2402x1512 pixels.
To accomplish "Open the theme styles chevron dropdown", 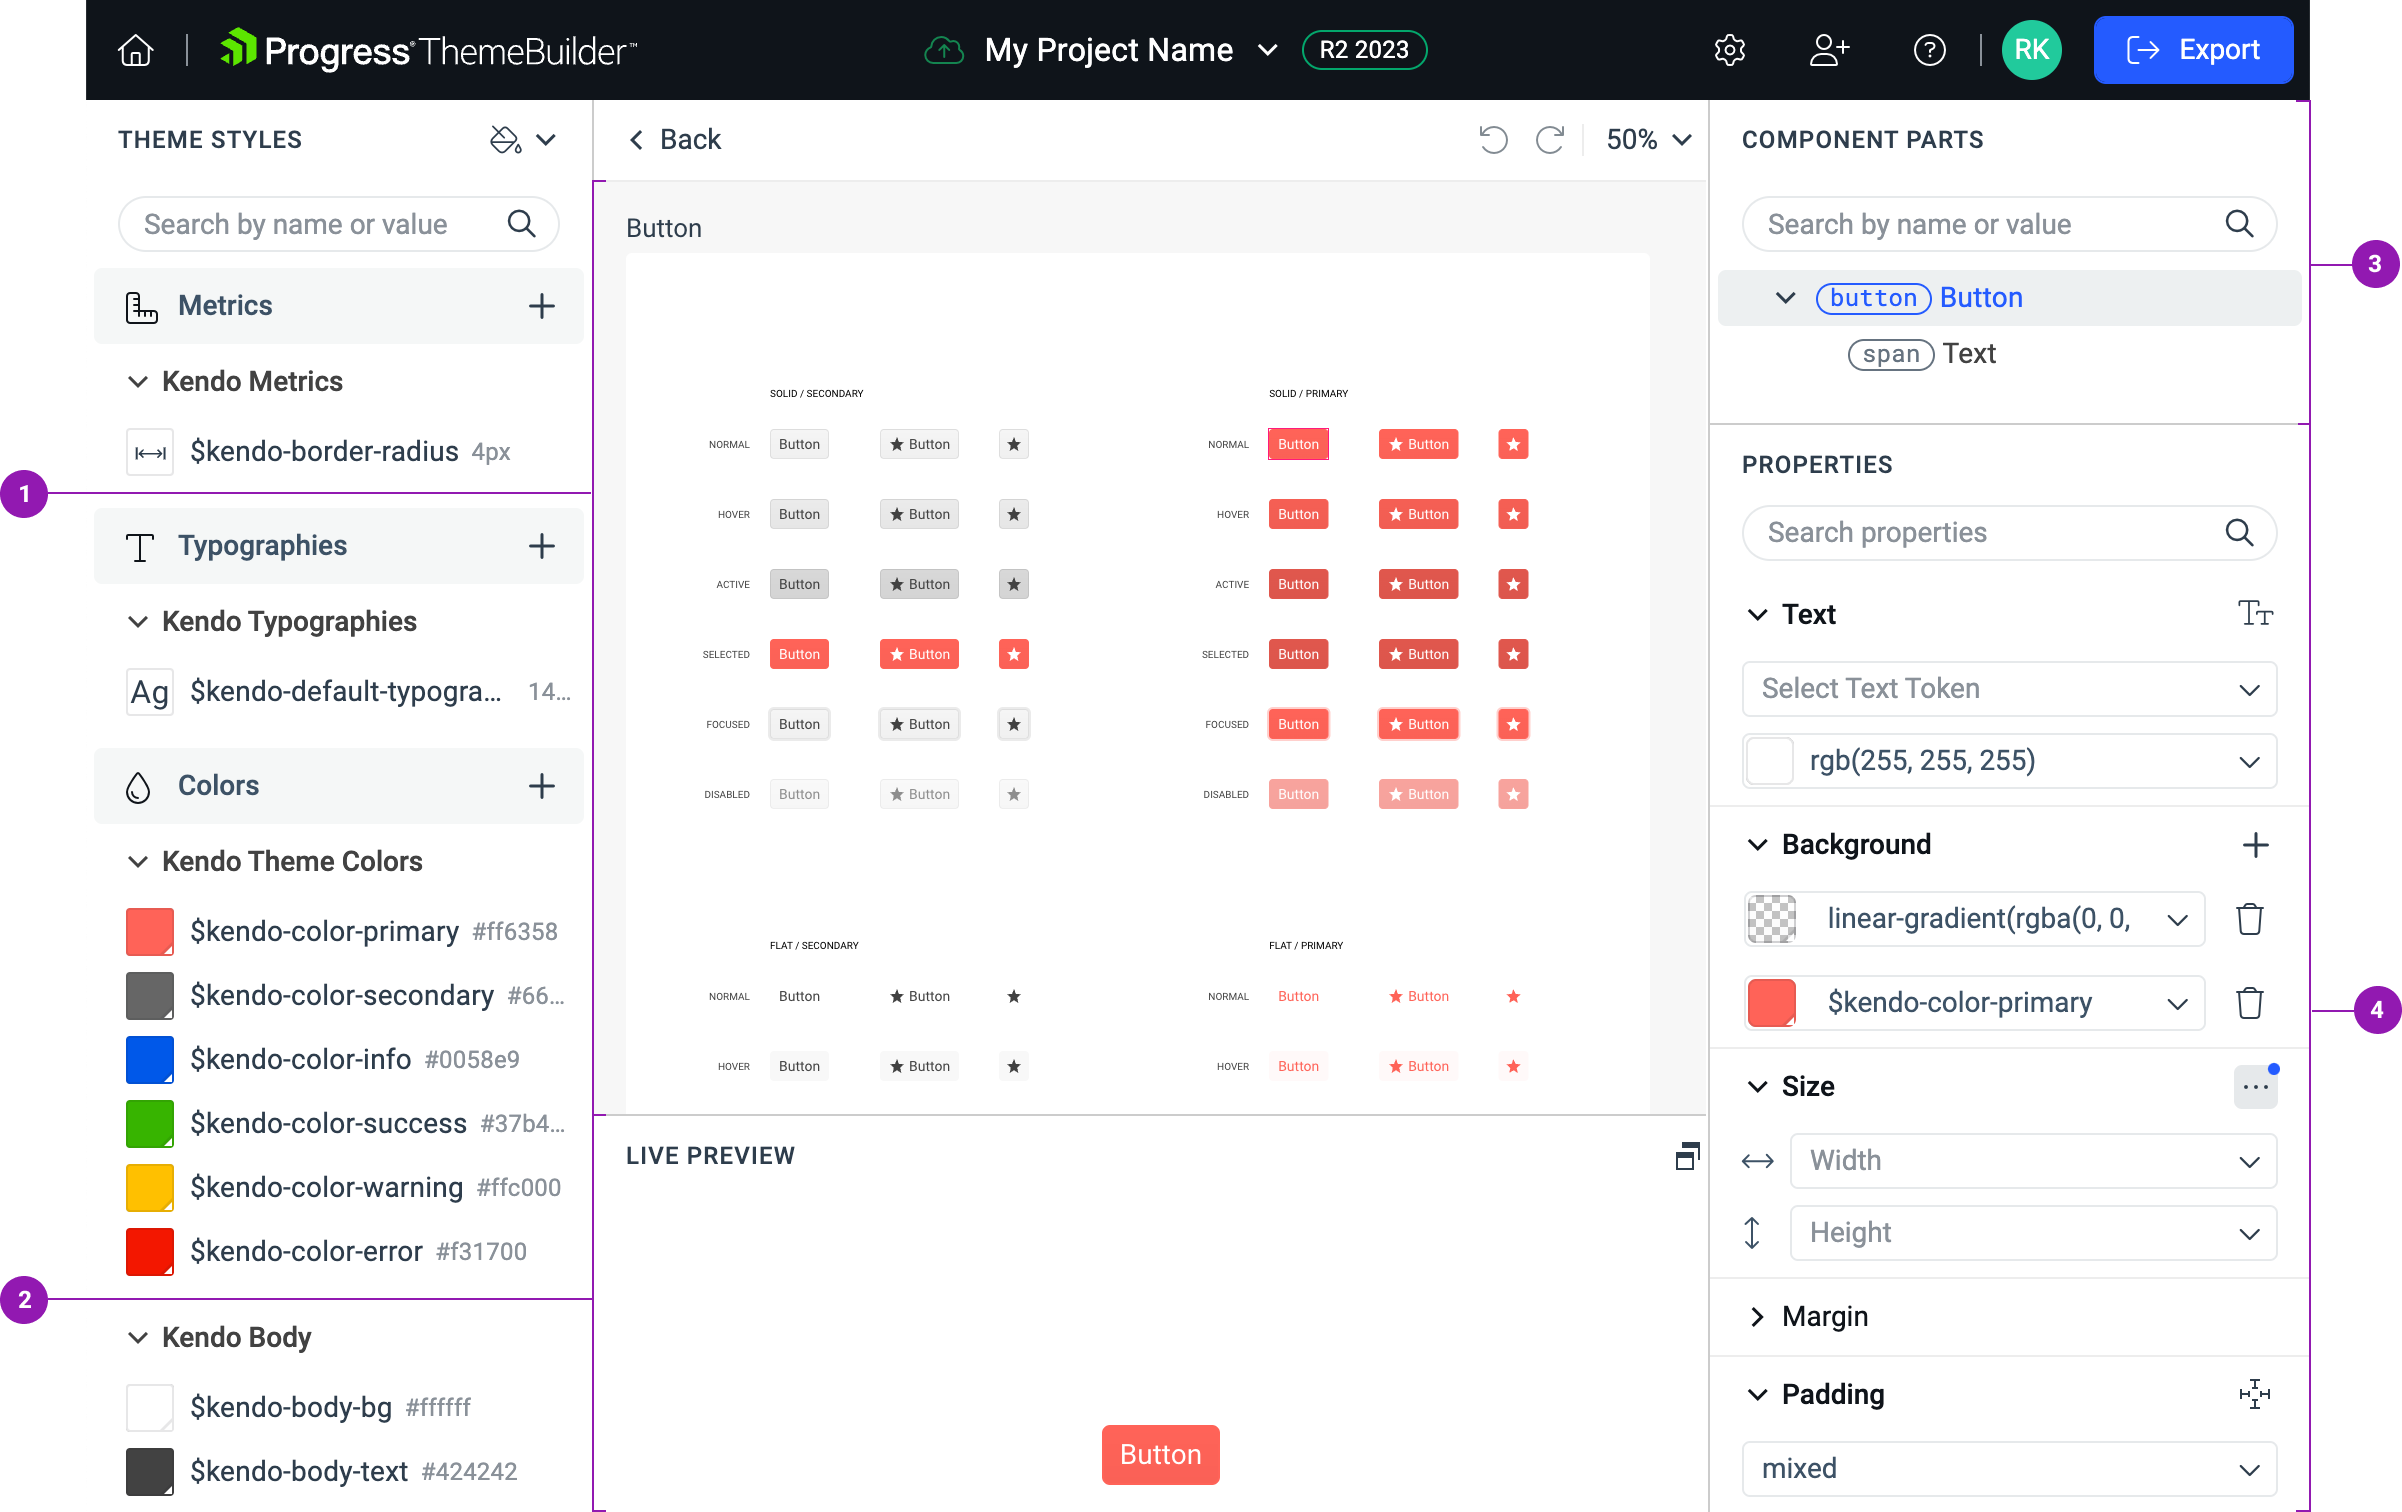I will (546, 140).
